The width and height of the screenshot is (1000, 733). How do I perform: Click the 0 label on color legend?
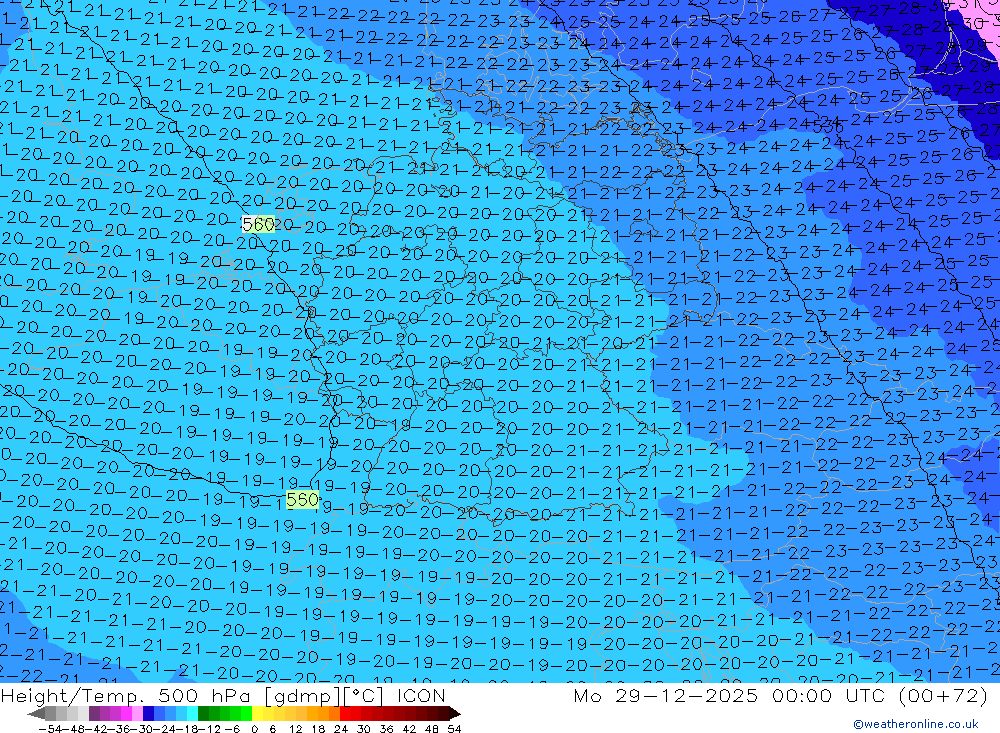pos(254,729)
